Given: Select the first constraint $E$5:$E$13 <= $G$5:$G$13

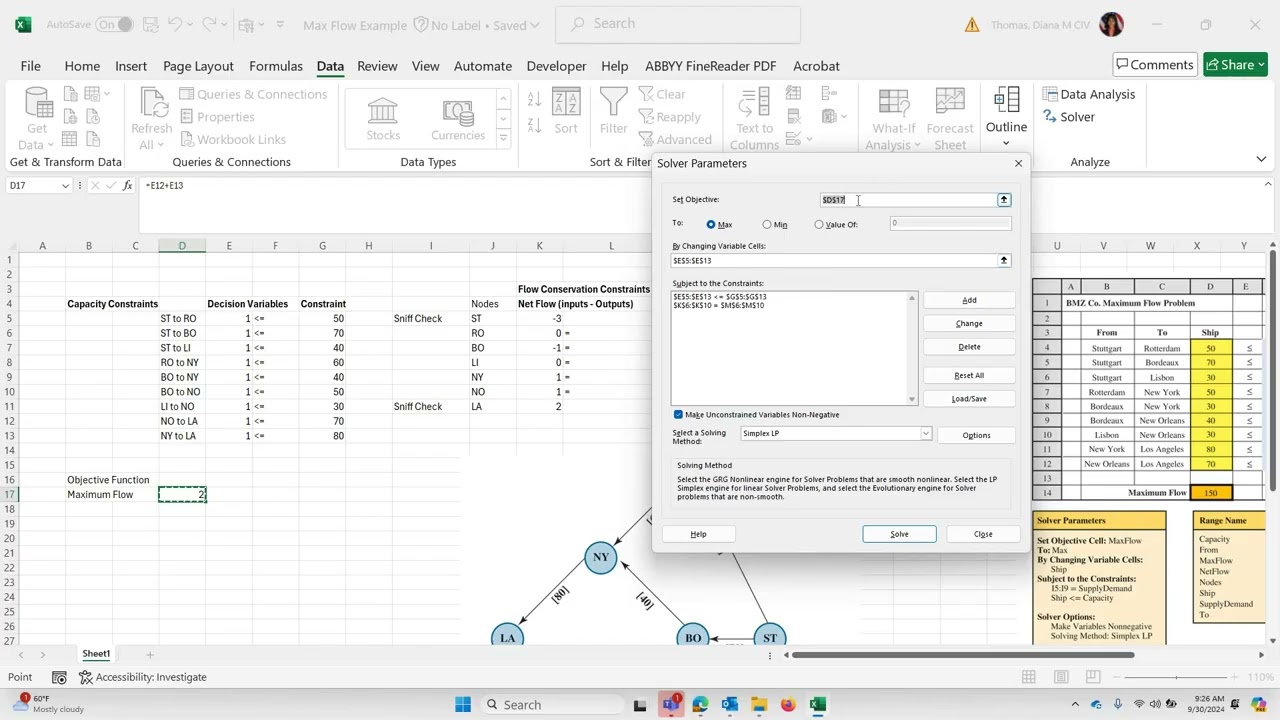Looking at the screenshot, I should click(x=720, y=297).
